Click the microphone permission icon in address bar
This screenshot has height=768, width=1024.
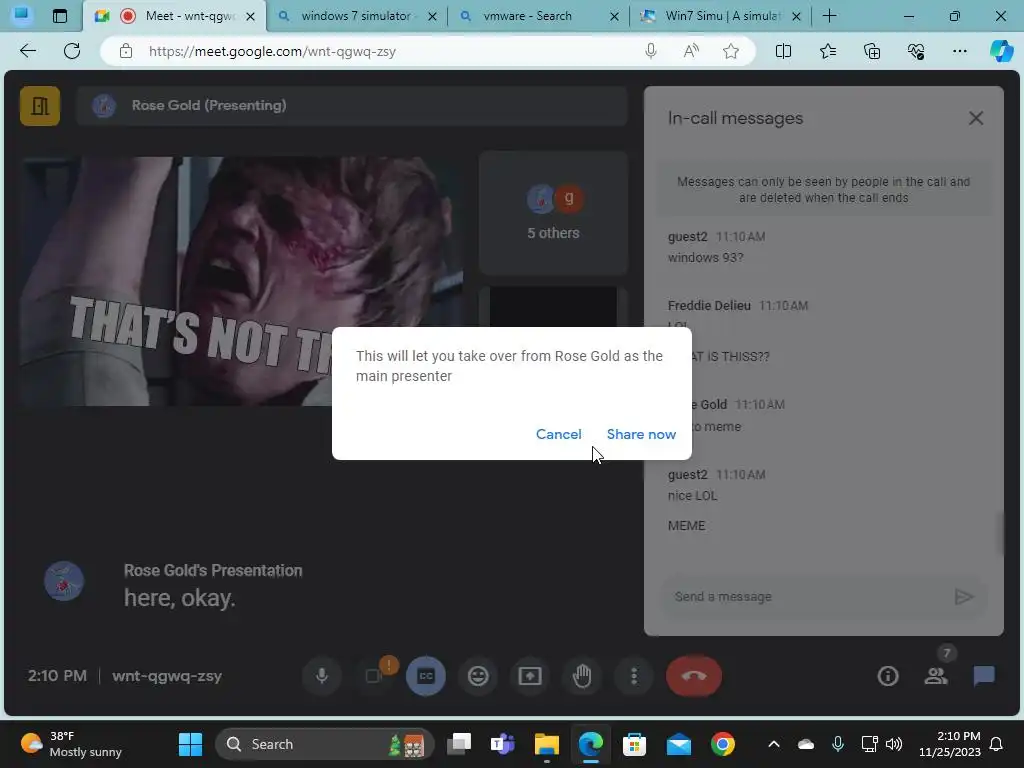(x=650, y=51)
